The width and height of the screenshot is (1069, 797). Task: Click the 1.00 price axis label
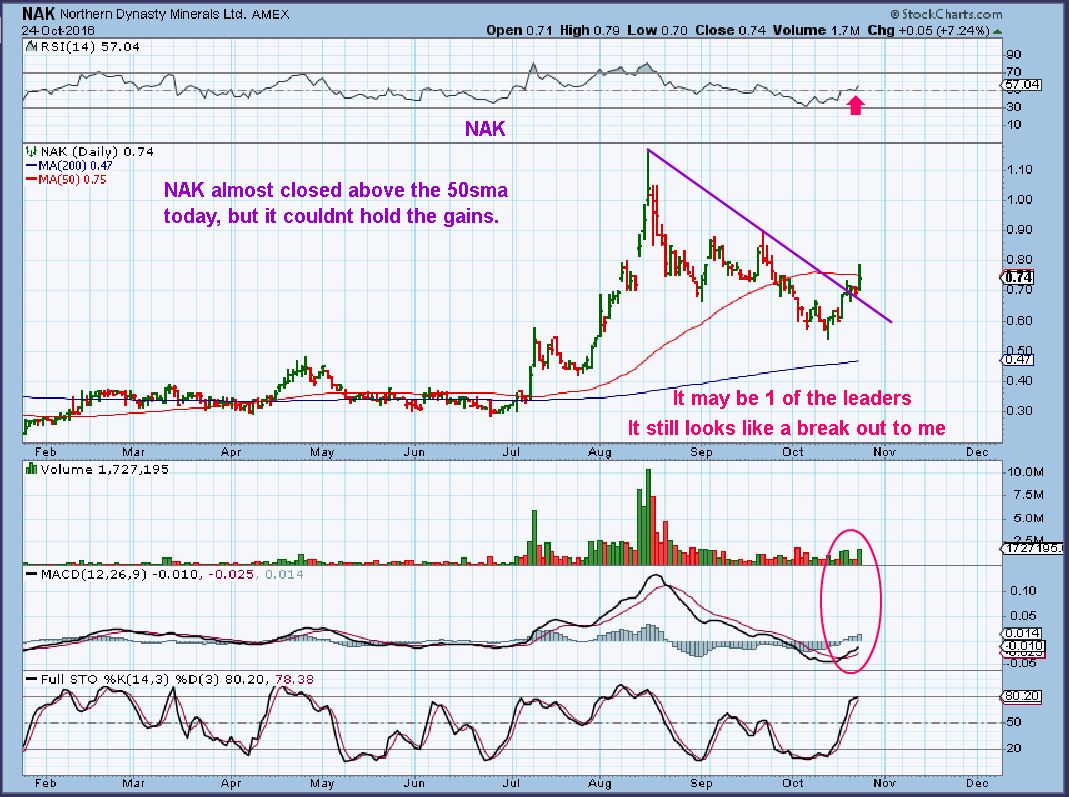click(1019, 200)
